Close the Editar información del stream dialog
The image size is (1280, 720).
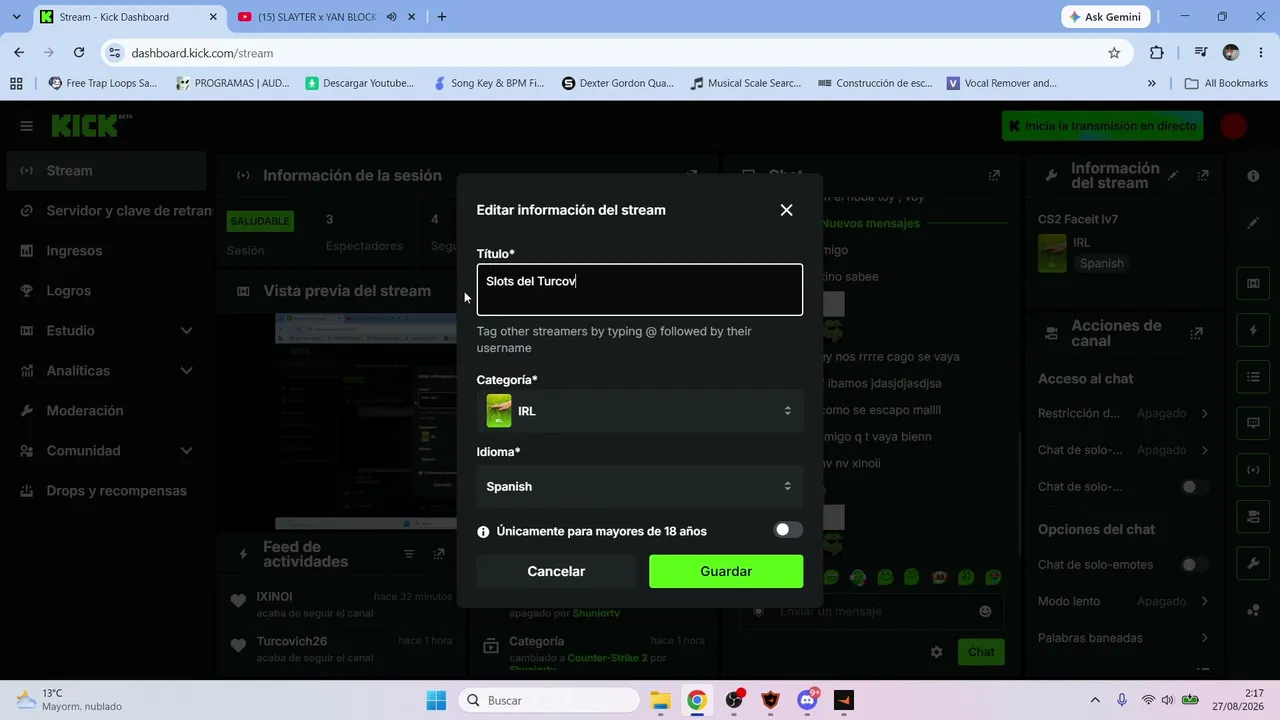click(x=786, y=210)
